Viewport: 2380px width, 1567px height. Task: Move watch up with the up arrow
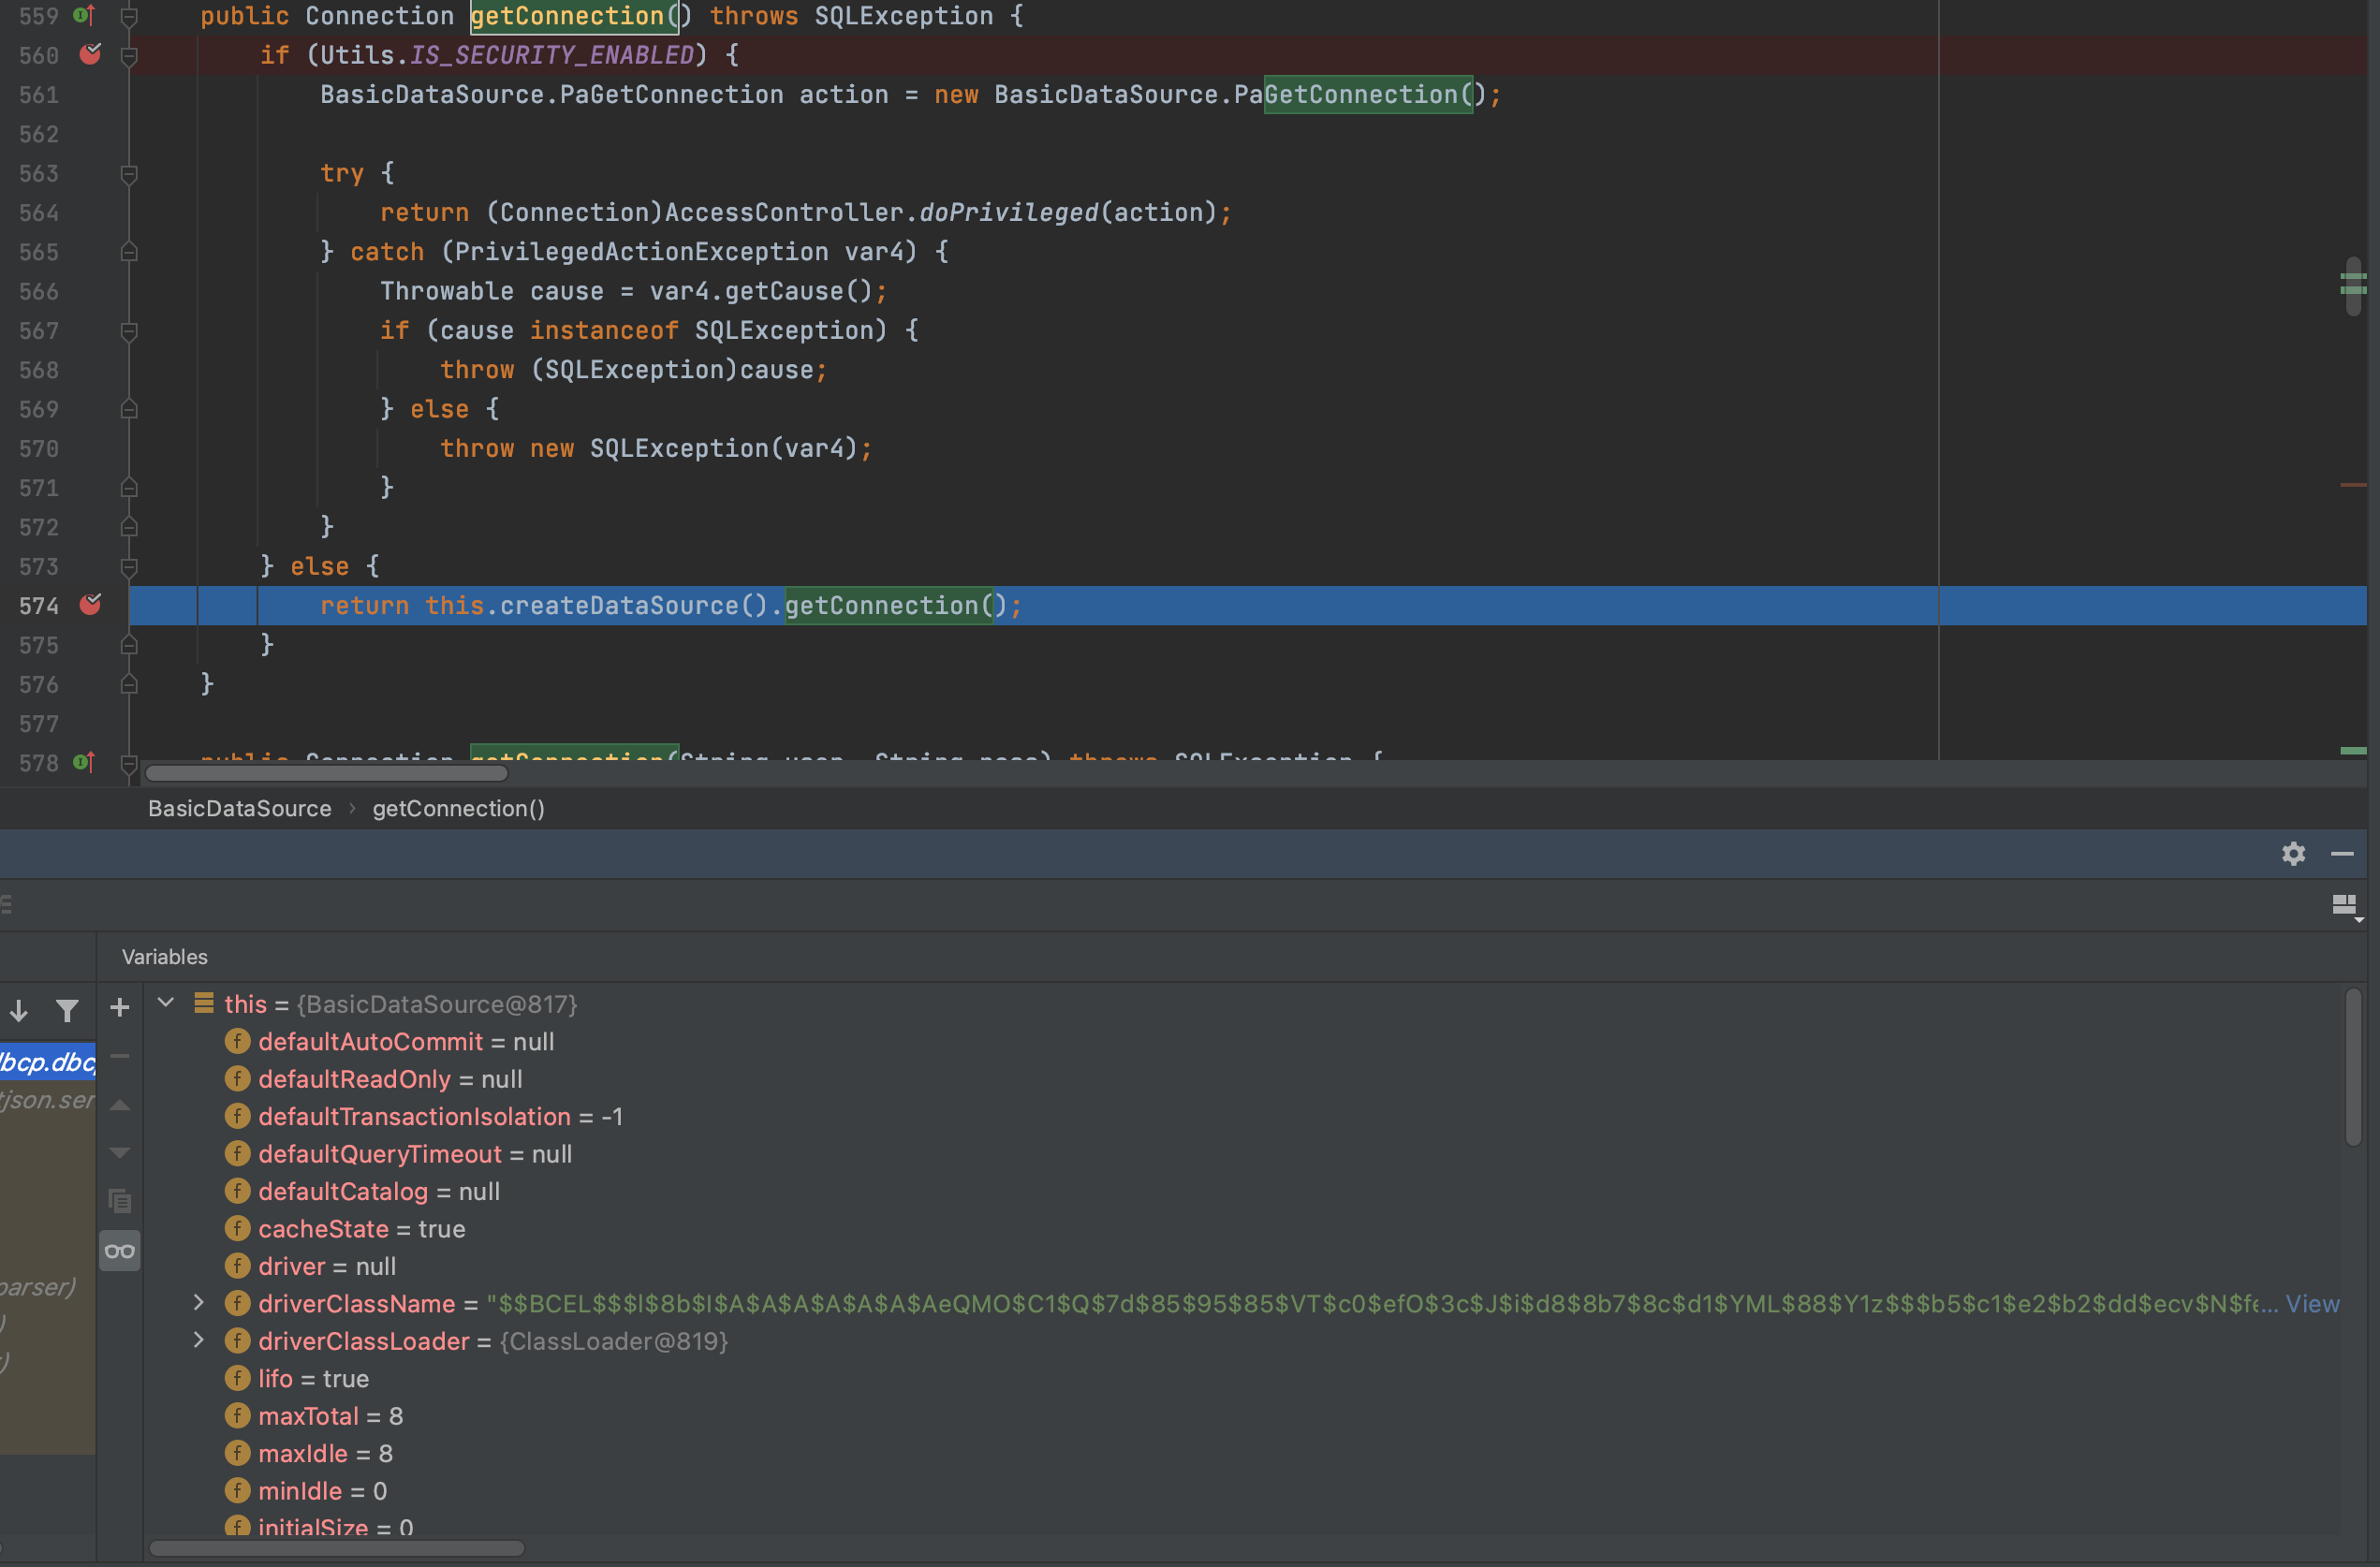[x=119, y=1104]
